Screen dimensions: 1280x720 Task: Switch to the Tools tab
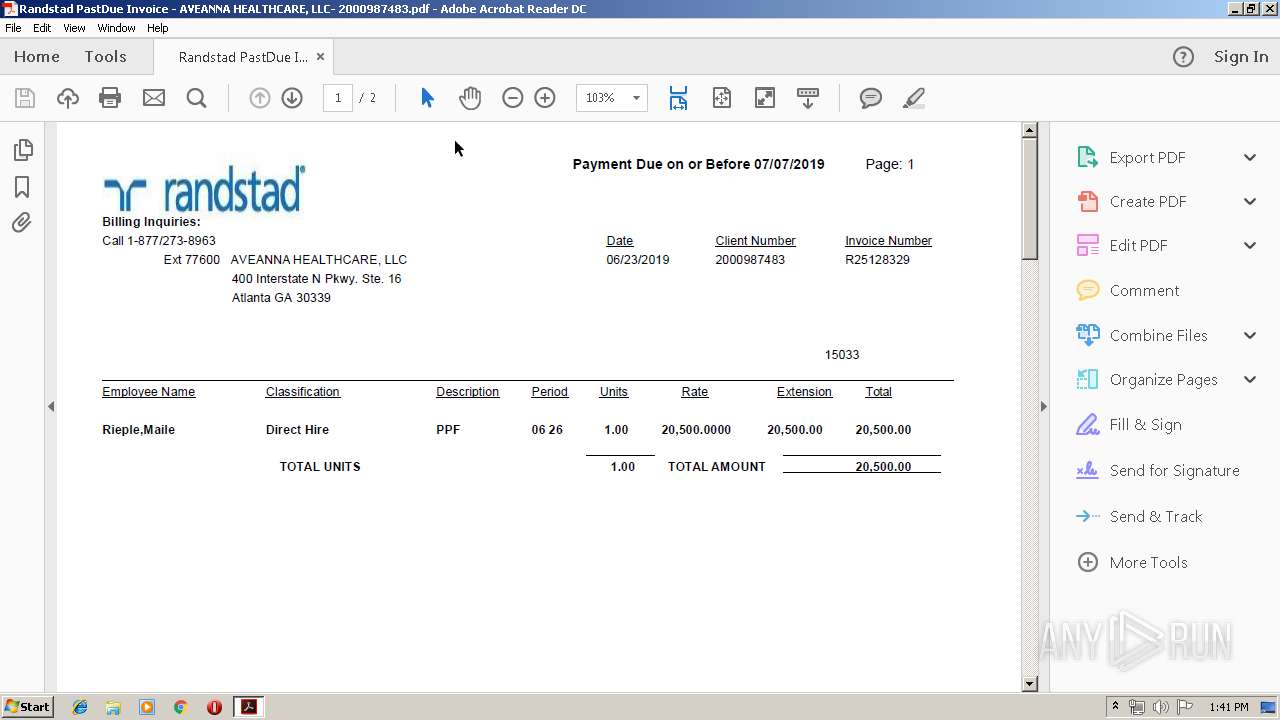click(105, 57)
